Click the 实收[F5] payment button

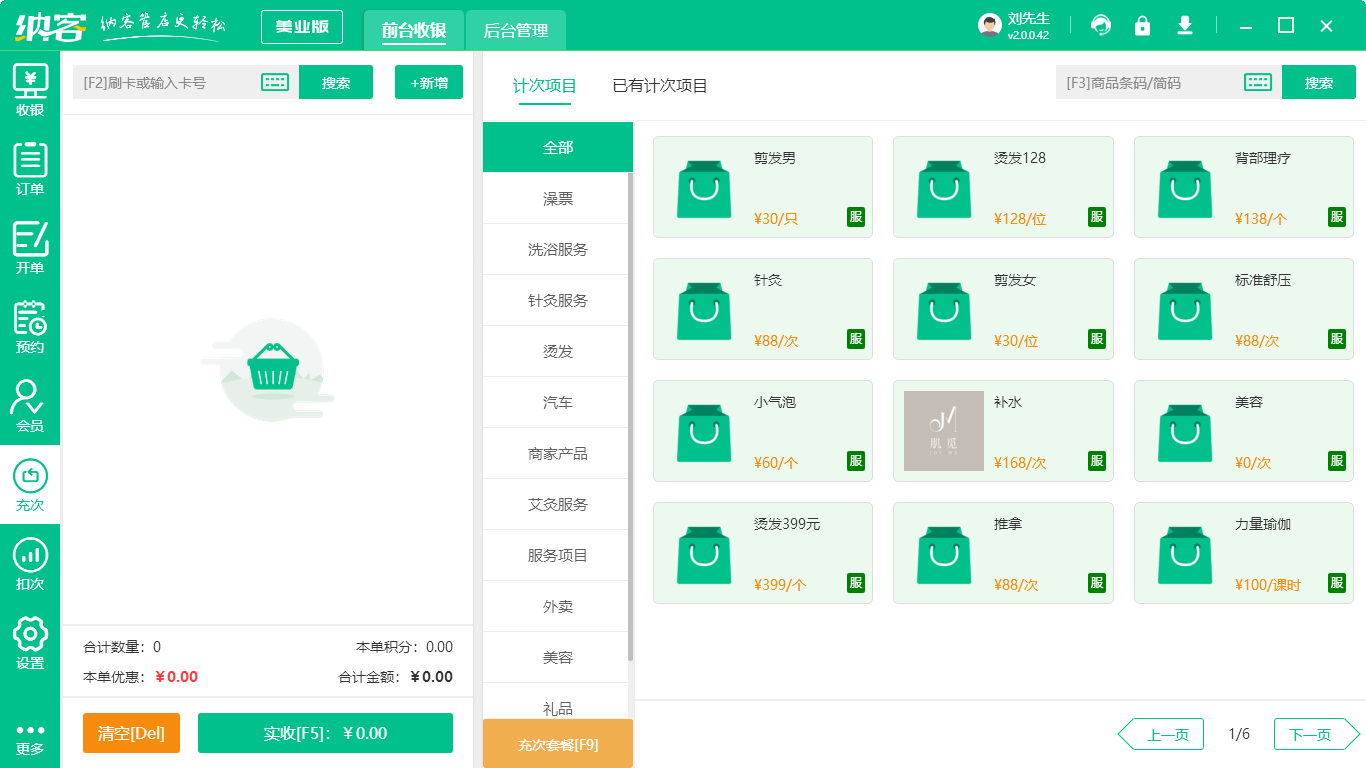(325, 733)
